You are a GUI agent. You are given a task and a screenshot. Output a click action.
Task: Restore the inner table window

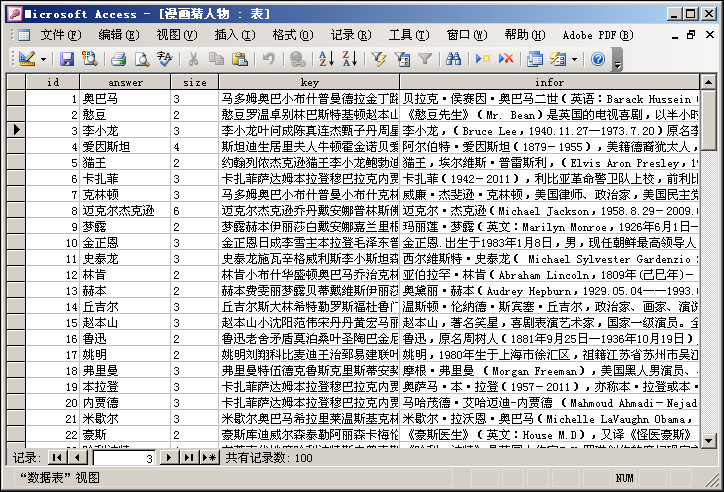click(x=691, y=35)
